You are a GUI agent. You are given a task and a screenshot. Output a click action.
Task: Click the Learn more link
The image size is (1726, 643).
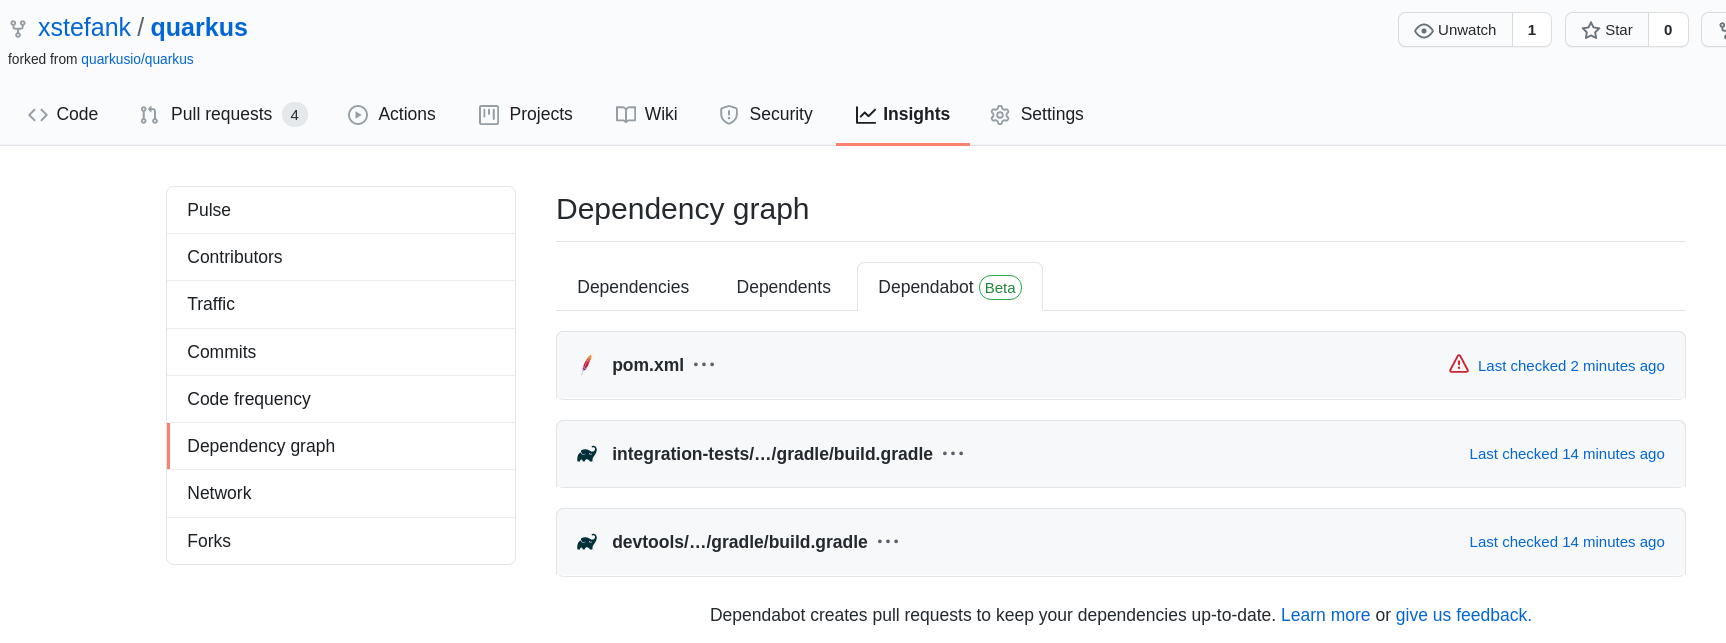click(x=1325, y=615)
